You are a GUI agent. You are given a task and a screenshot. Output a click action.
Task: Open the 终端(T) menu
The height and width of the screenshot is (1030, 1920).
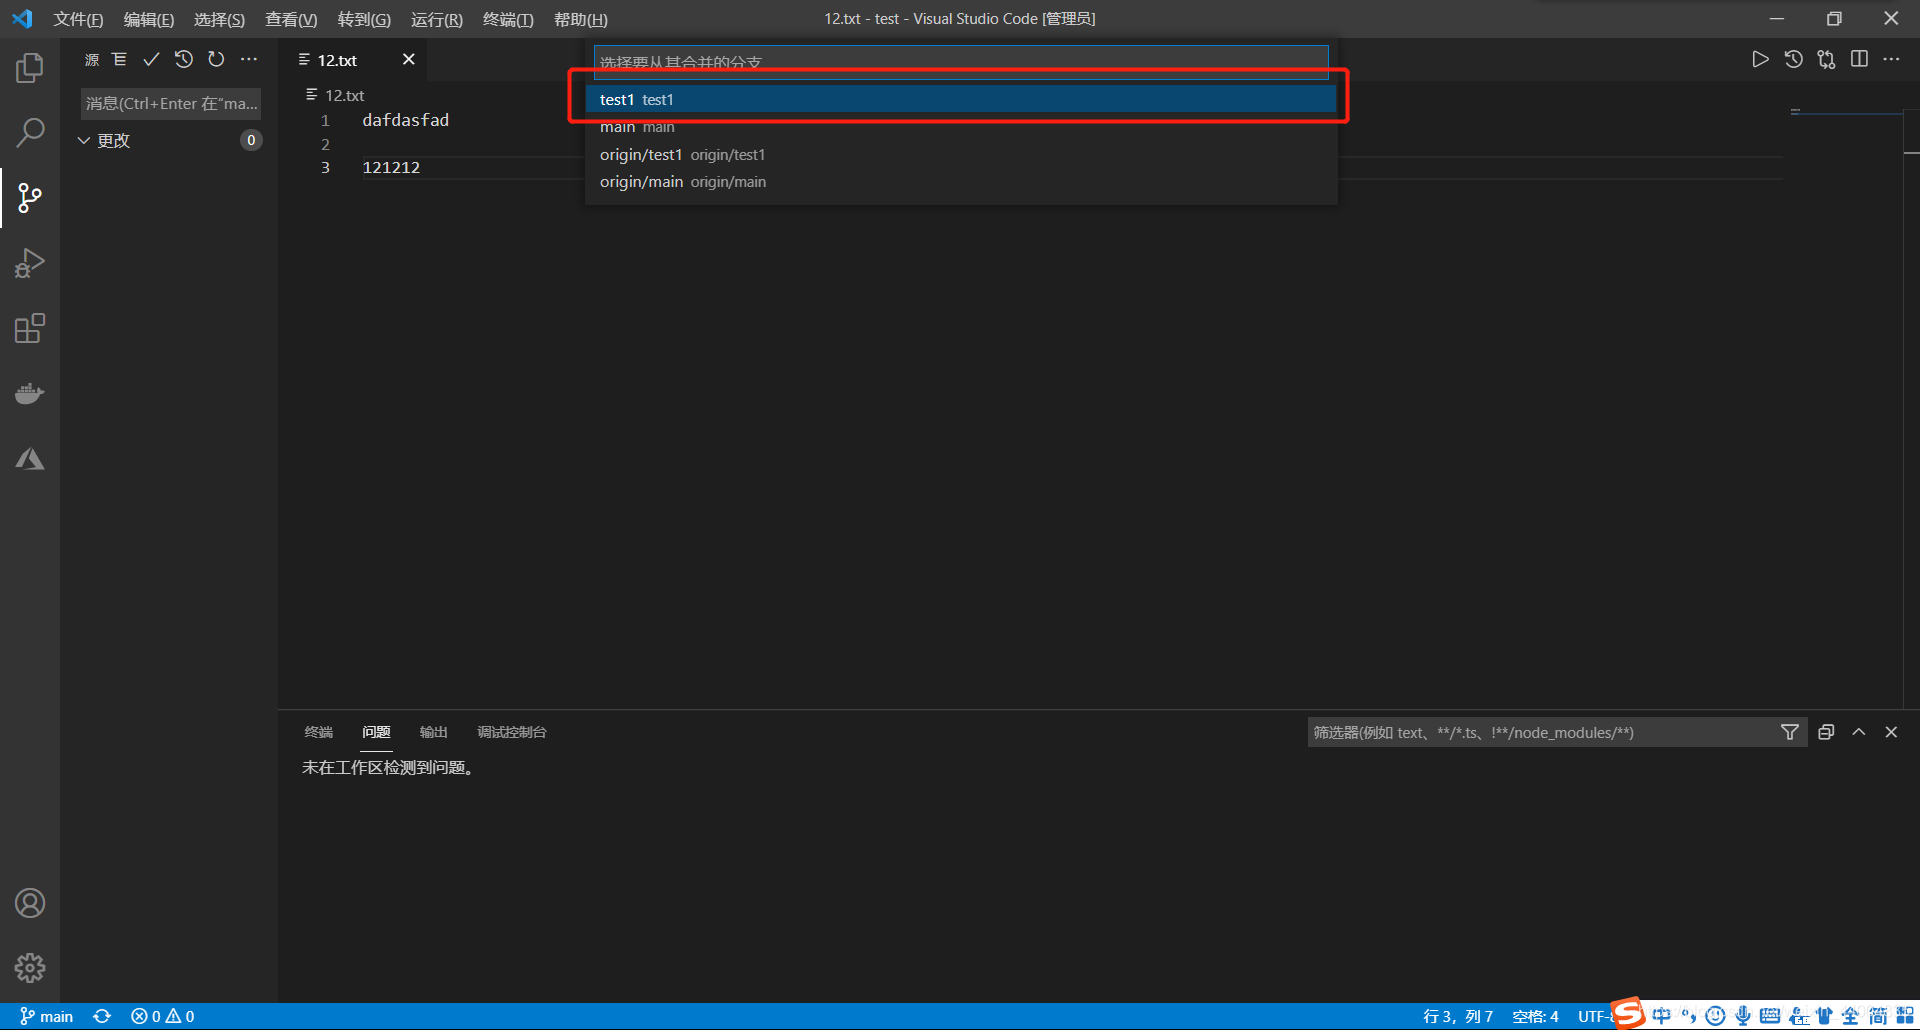[x=508, y=19]
